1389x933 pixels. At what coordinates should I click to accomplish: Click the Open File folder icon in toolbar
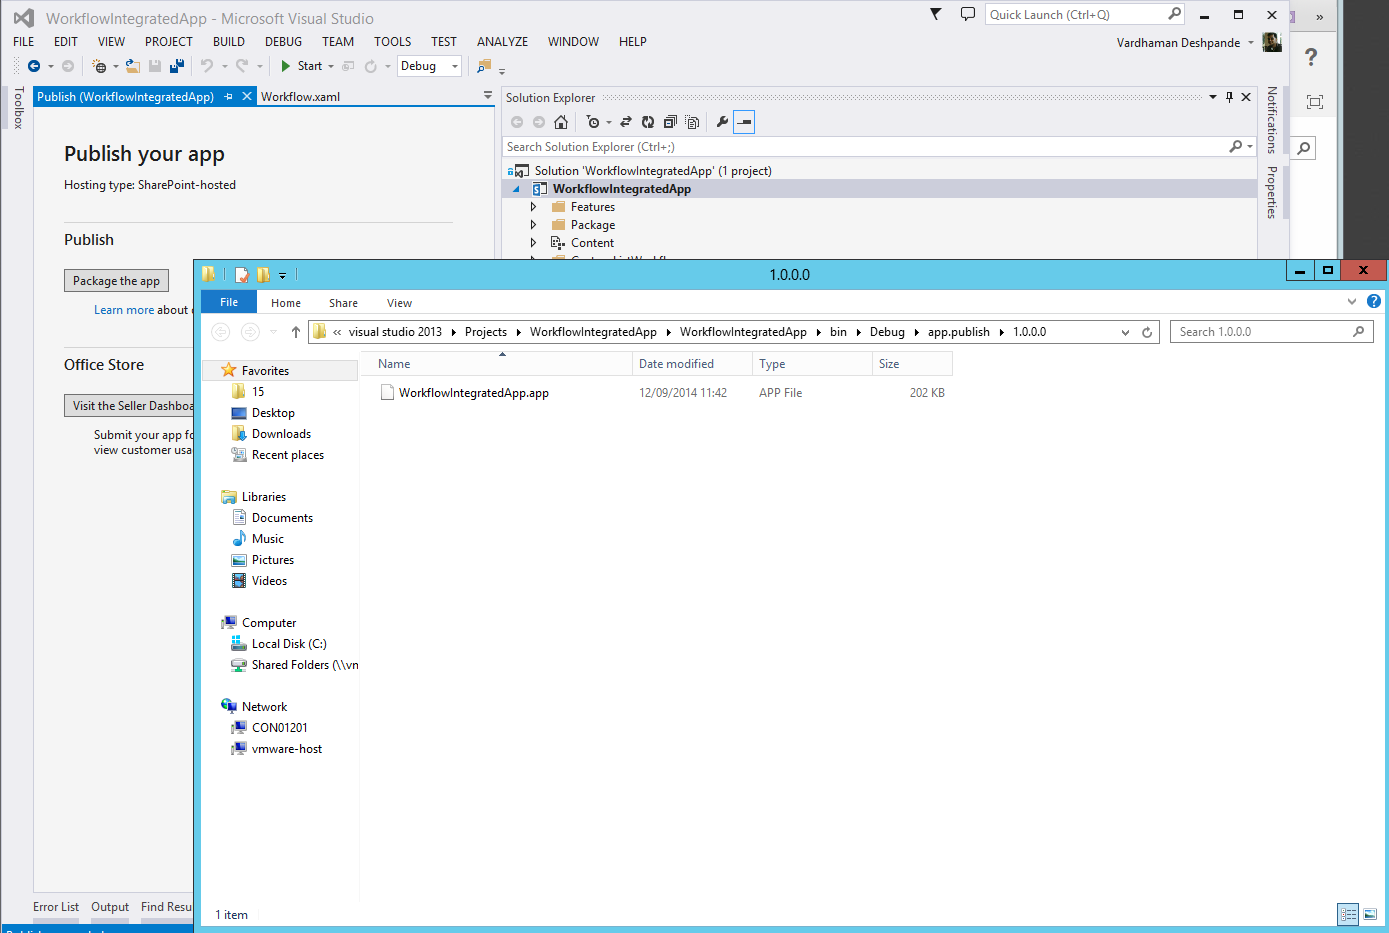133,66
